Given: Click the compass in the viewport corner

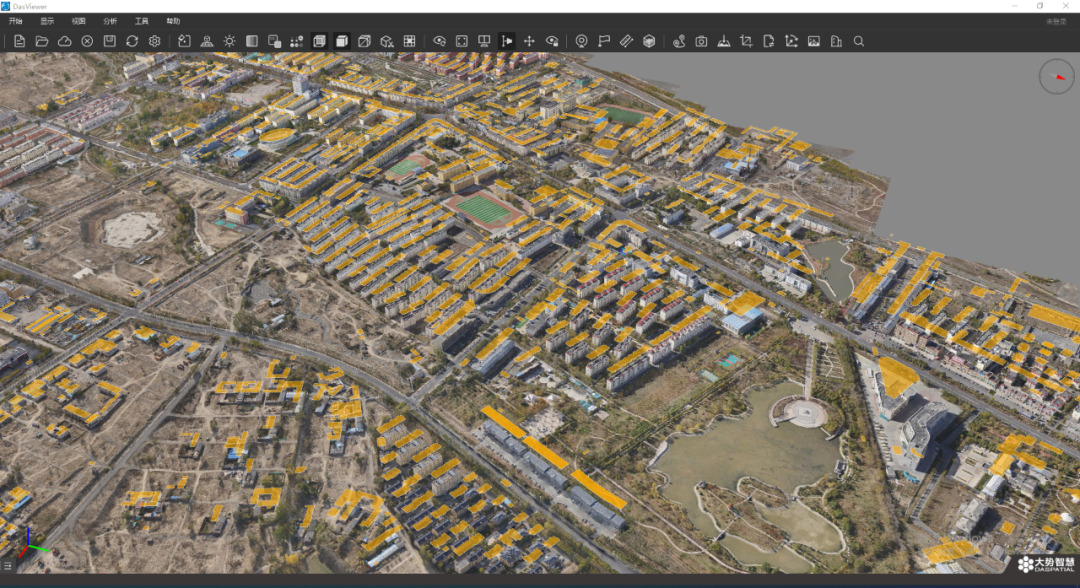Looking at the screenshot, I should click(1056, 77).
